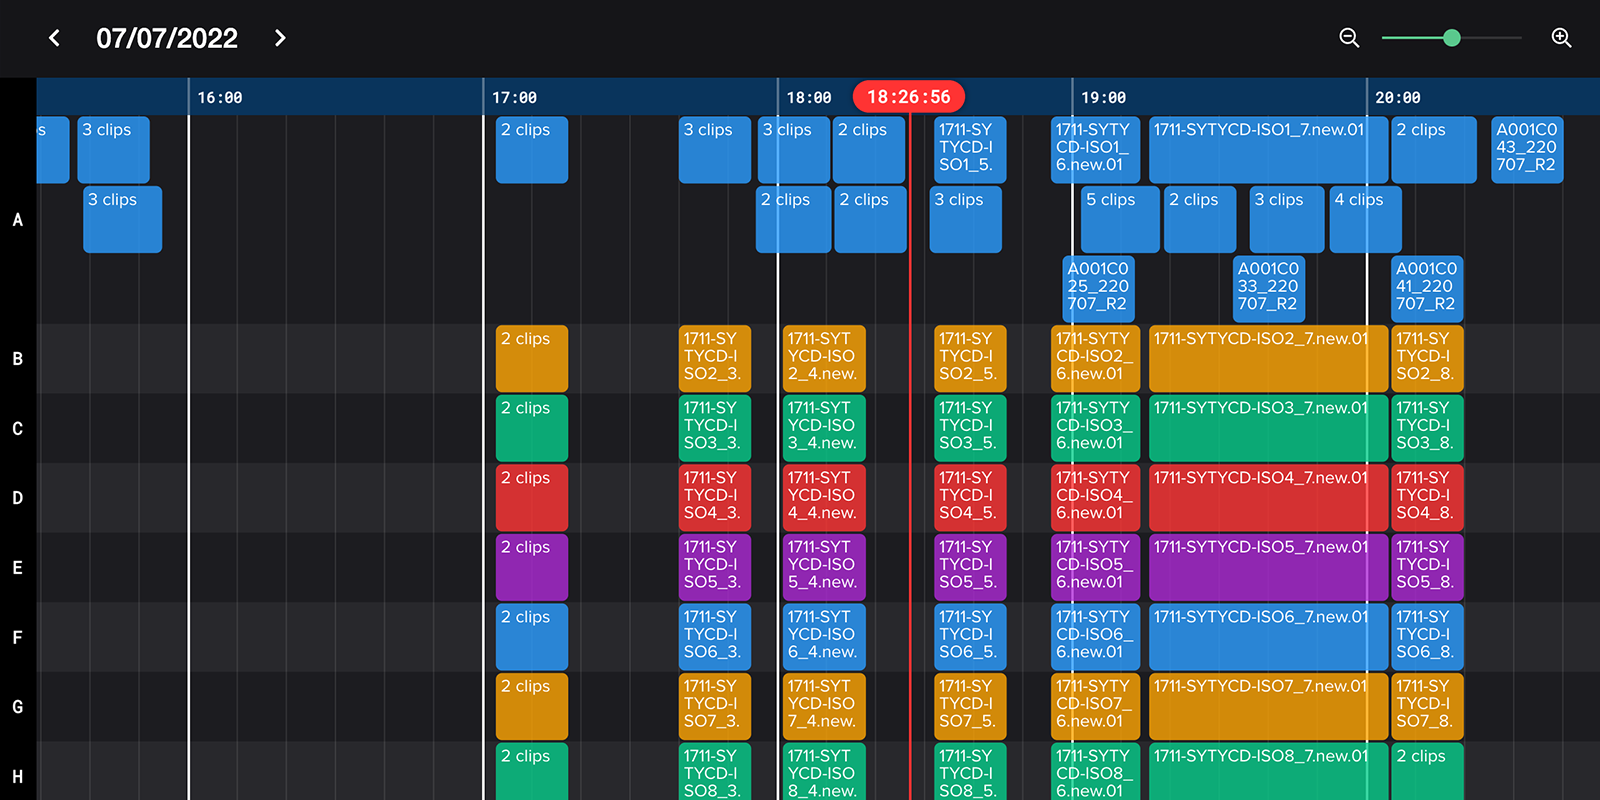Select green clip 1711-SYTYCD-ISO3_7.new.01

[1267, 428]
